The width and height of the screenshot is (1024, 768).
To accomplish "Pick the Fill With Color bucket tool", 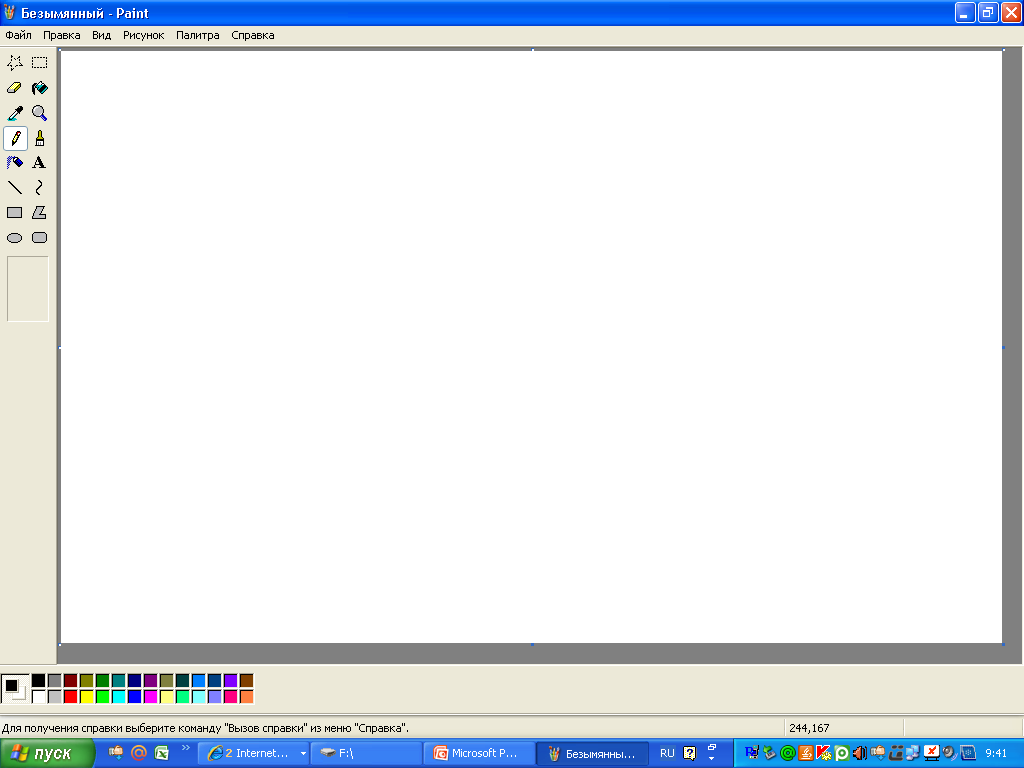I will tap(40, 88).
